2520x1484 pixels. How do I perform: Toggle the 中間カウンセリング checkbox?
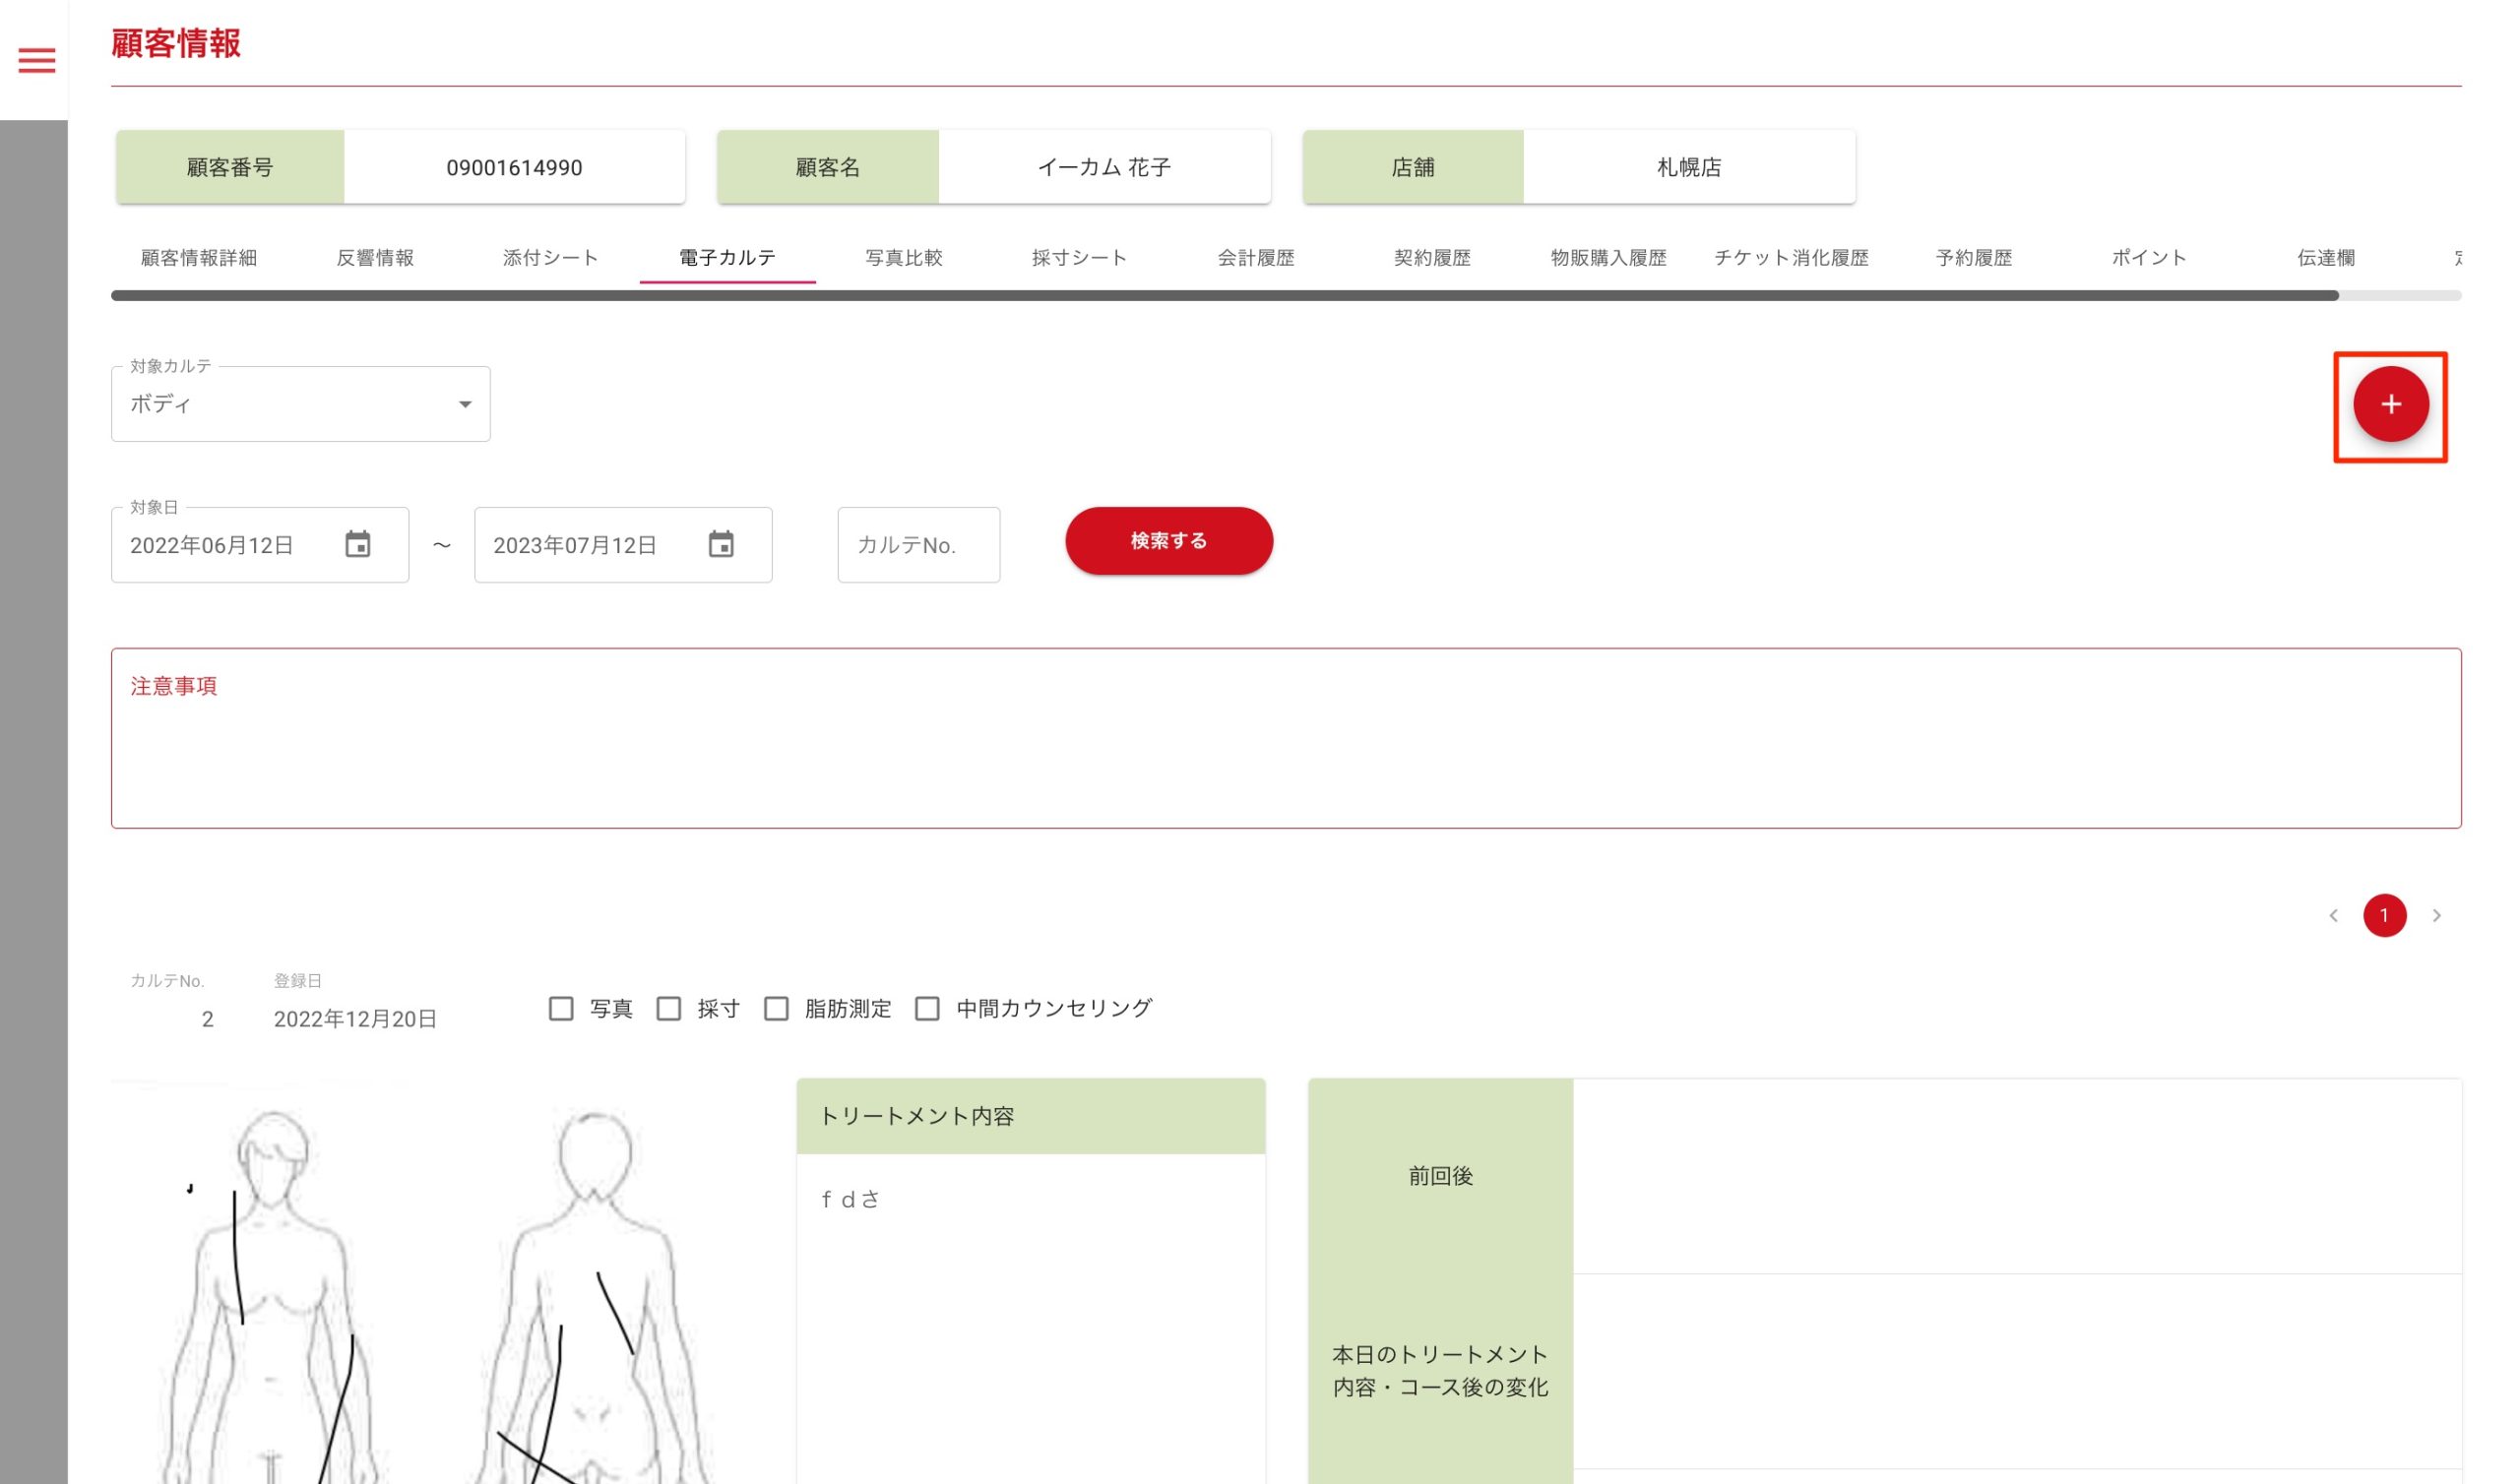point(927,1009)
